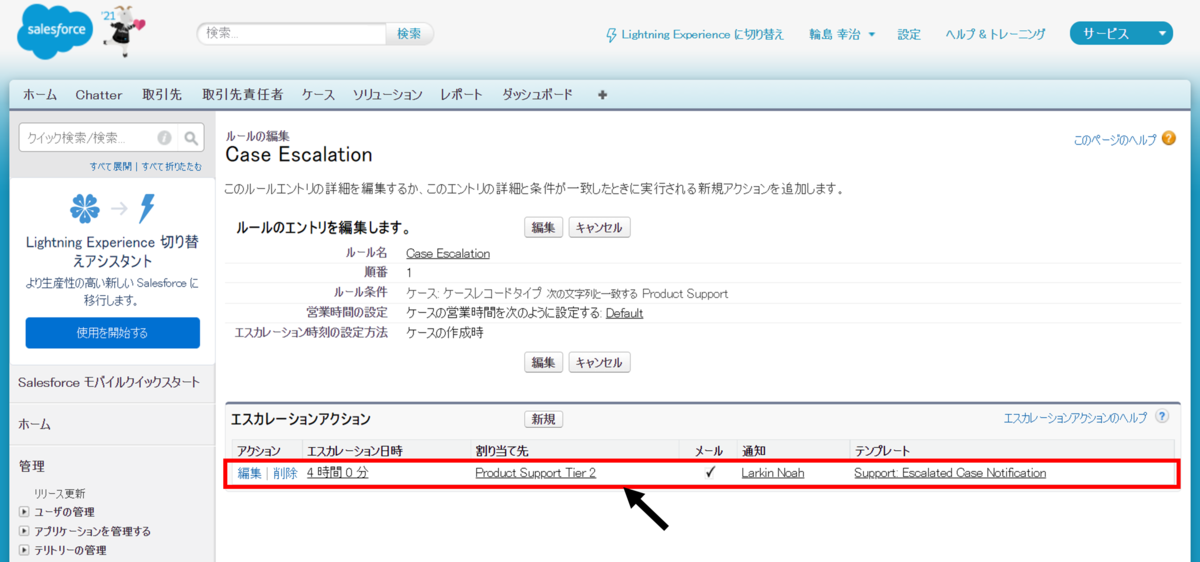The width and height of the screenshot is (1200, 562).
Task: Click すべて折りたたむ link
Action: click(171, 166)
